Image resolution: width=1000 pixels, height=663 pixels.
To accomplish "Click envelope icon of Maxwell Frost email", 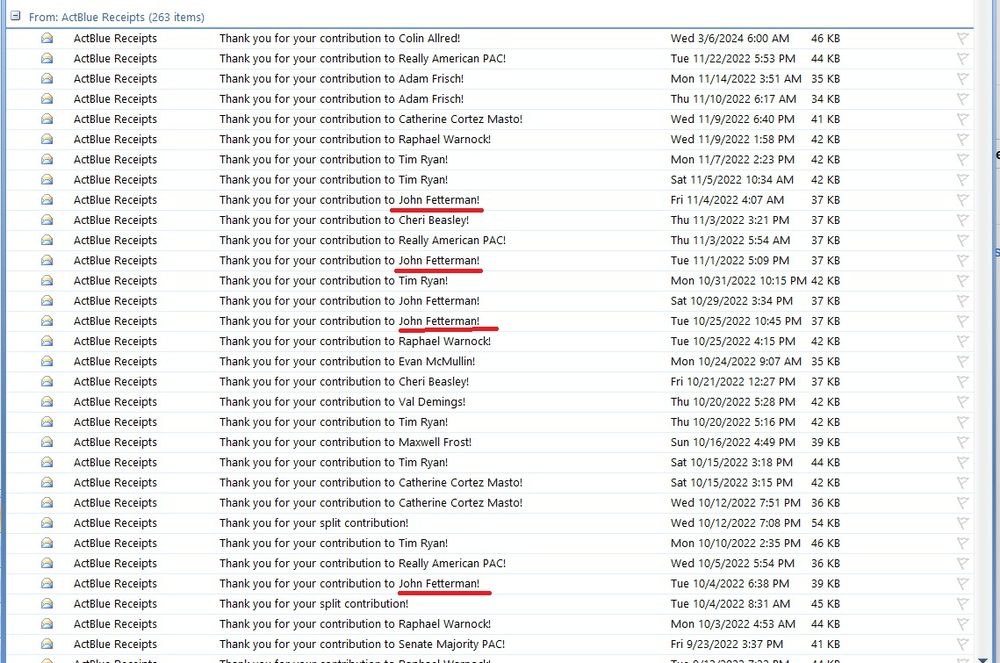I will pyautogui.click(x=47, y=442).
